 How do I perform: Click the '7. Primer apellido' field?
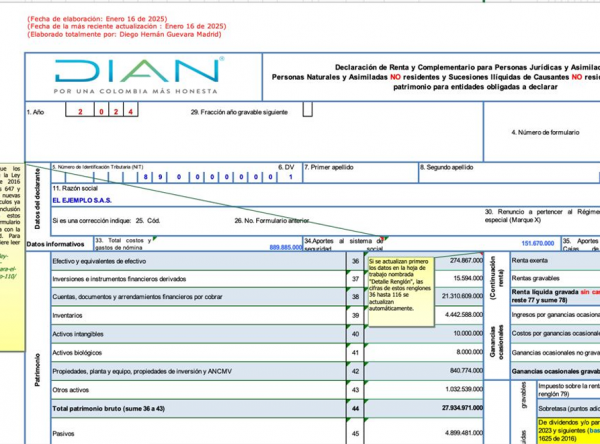point(360,173)
